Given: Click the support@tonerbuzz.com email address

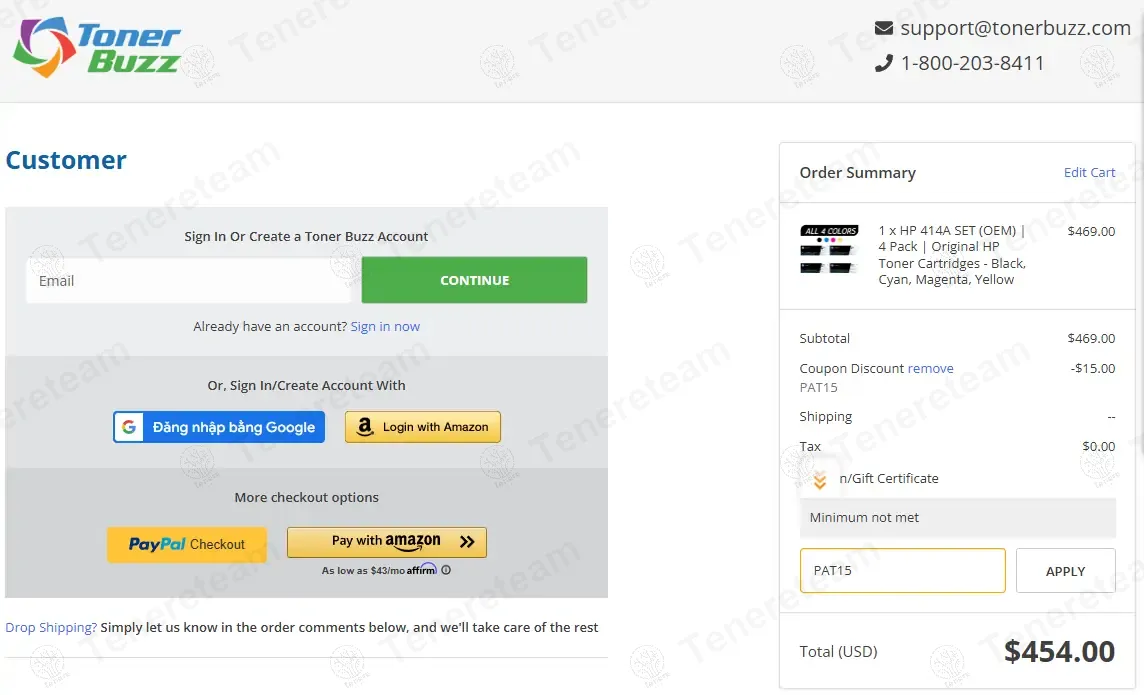Looking at the screenshot, I should pos(1015,28).
